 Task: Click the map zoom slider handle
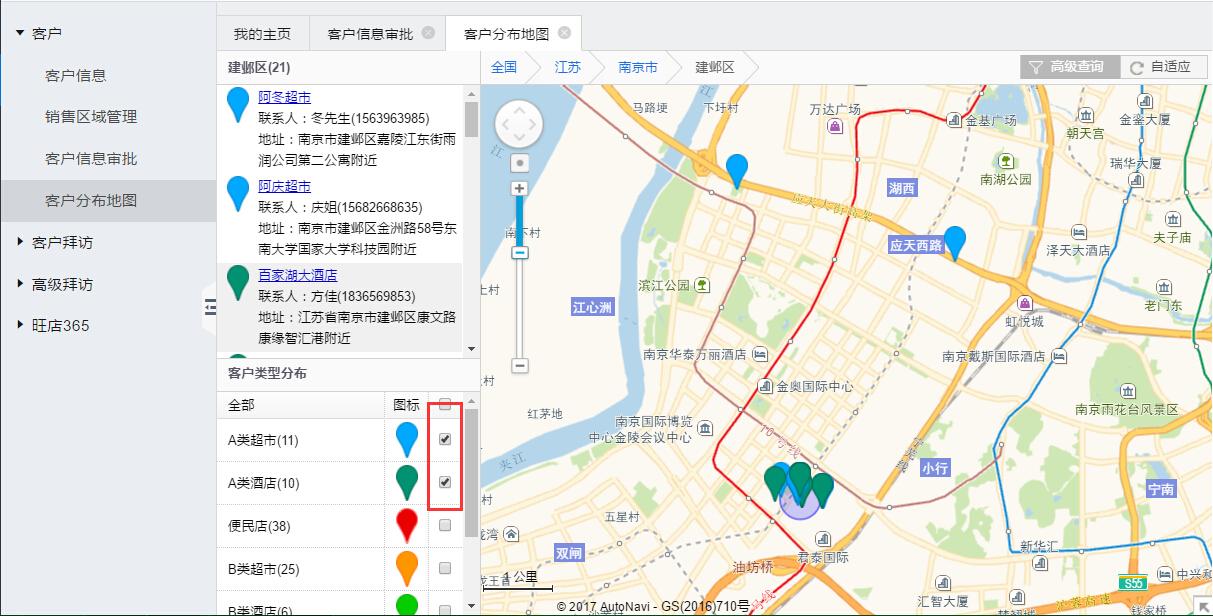point(519,253)
